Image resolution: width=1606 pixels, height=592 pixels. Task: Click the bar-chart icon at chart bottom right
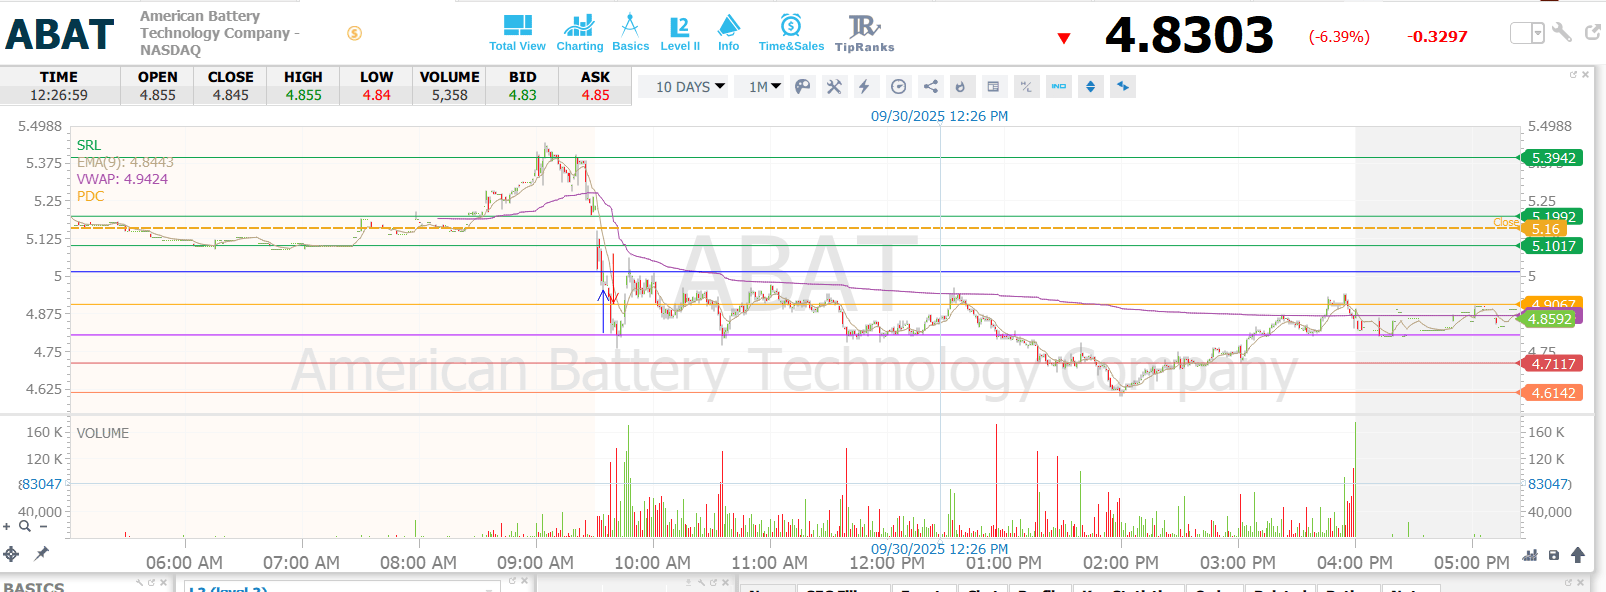point(1530,555)
